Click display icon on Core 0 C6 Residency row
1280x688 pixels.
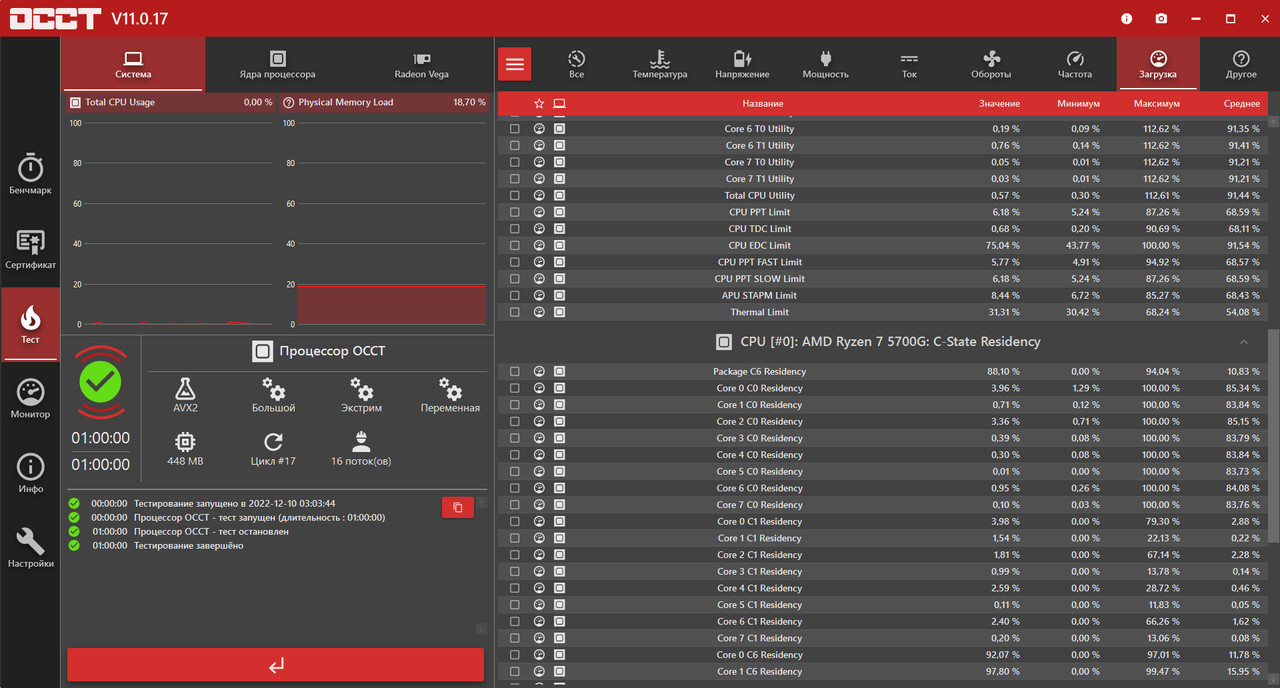click(559, 655)
